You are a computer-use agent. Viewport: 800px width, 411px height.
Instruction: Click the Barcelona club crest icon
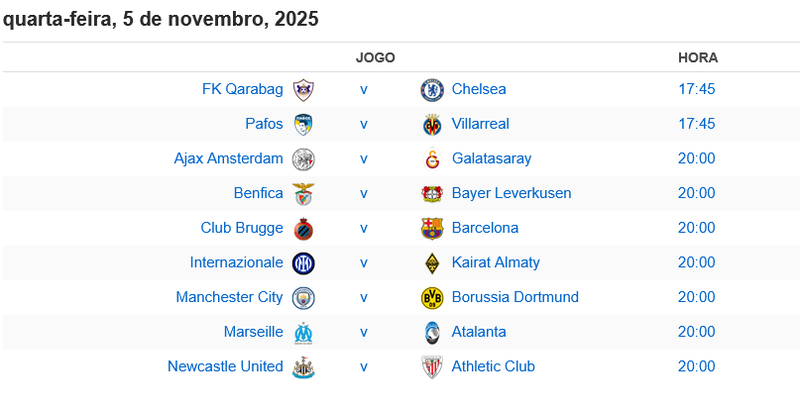point(431,229)
